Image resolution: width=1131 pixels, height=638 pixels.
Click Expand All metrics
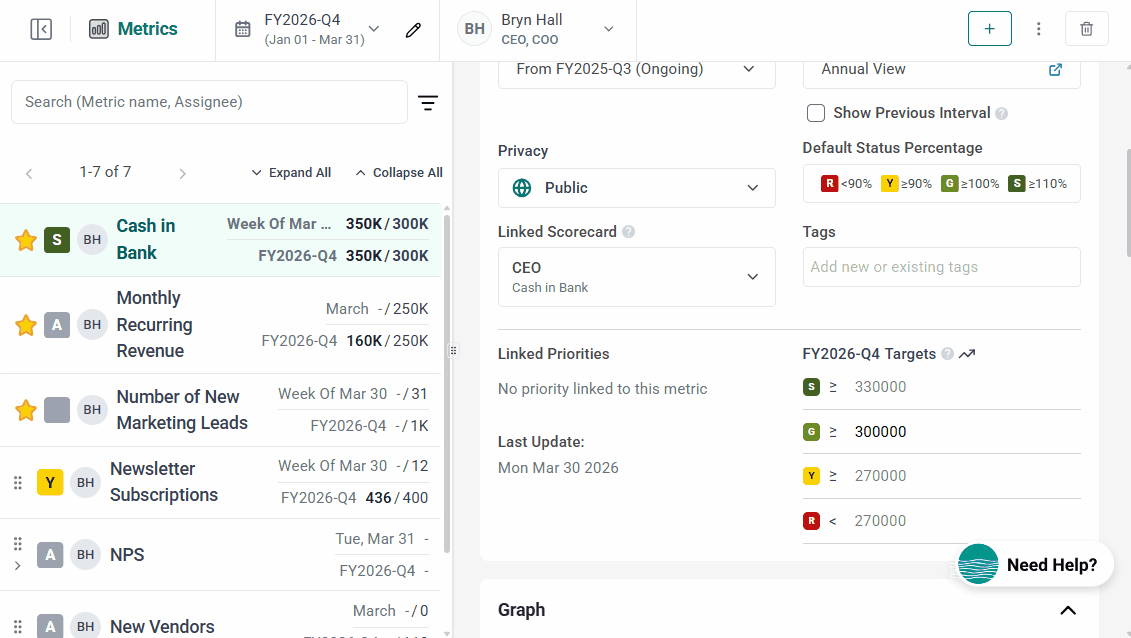[x=291, y=173]
